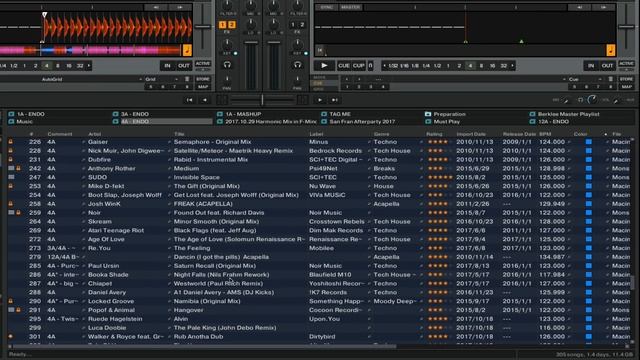Viewport: 640px width, 360px height.
Task: Delete the right deck's Cue point with trash icon
Action: click(x=611, y=79)
